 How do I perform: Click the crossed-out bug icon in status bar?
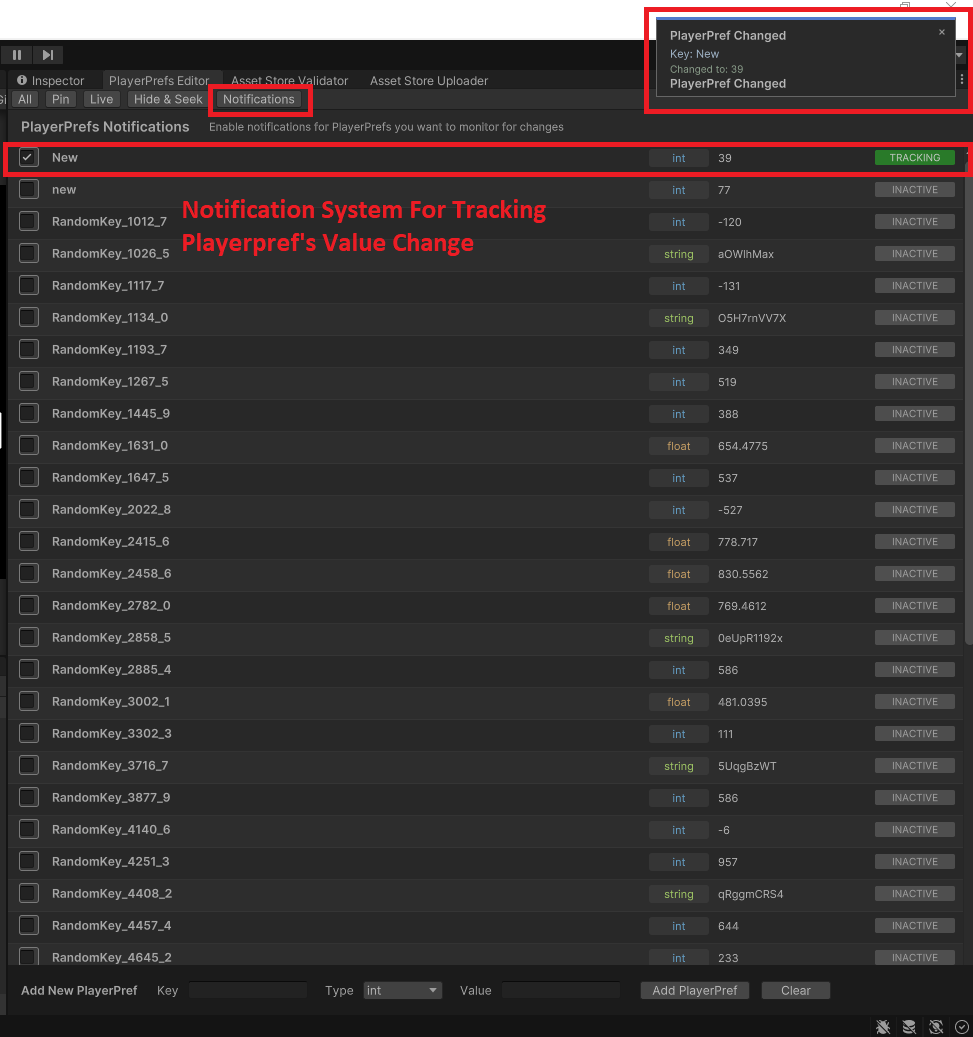point(883,1026)
